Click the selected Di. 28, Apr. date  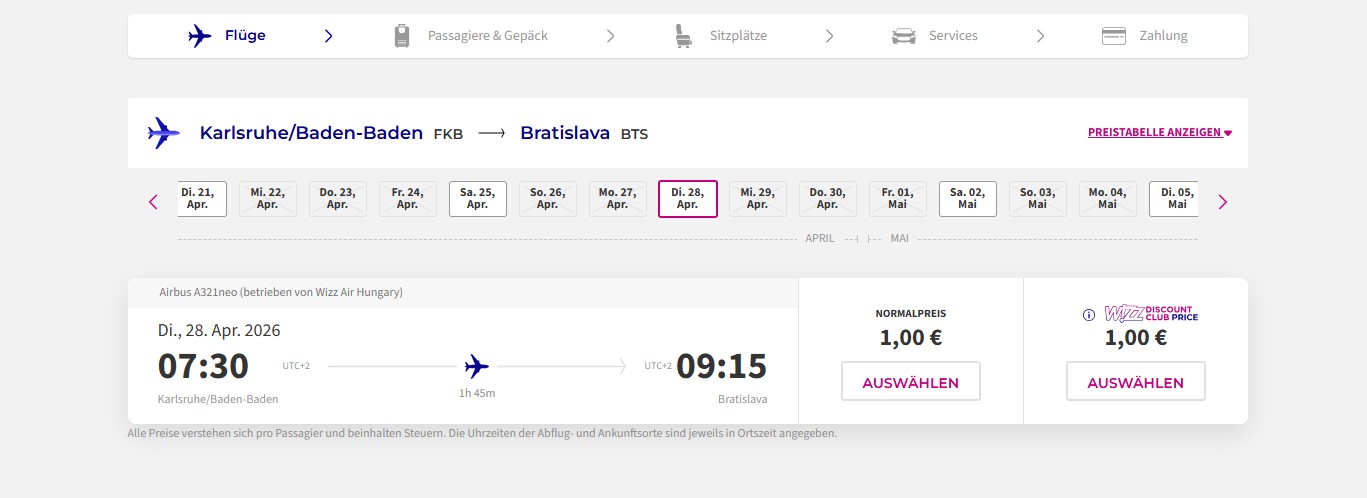688,198
